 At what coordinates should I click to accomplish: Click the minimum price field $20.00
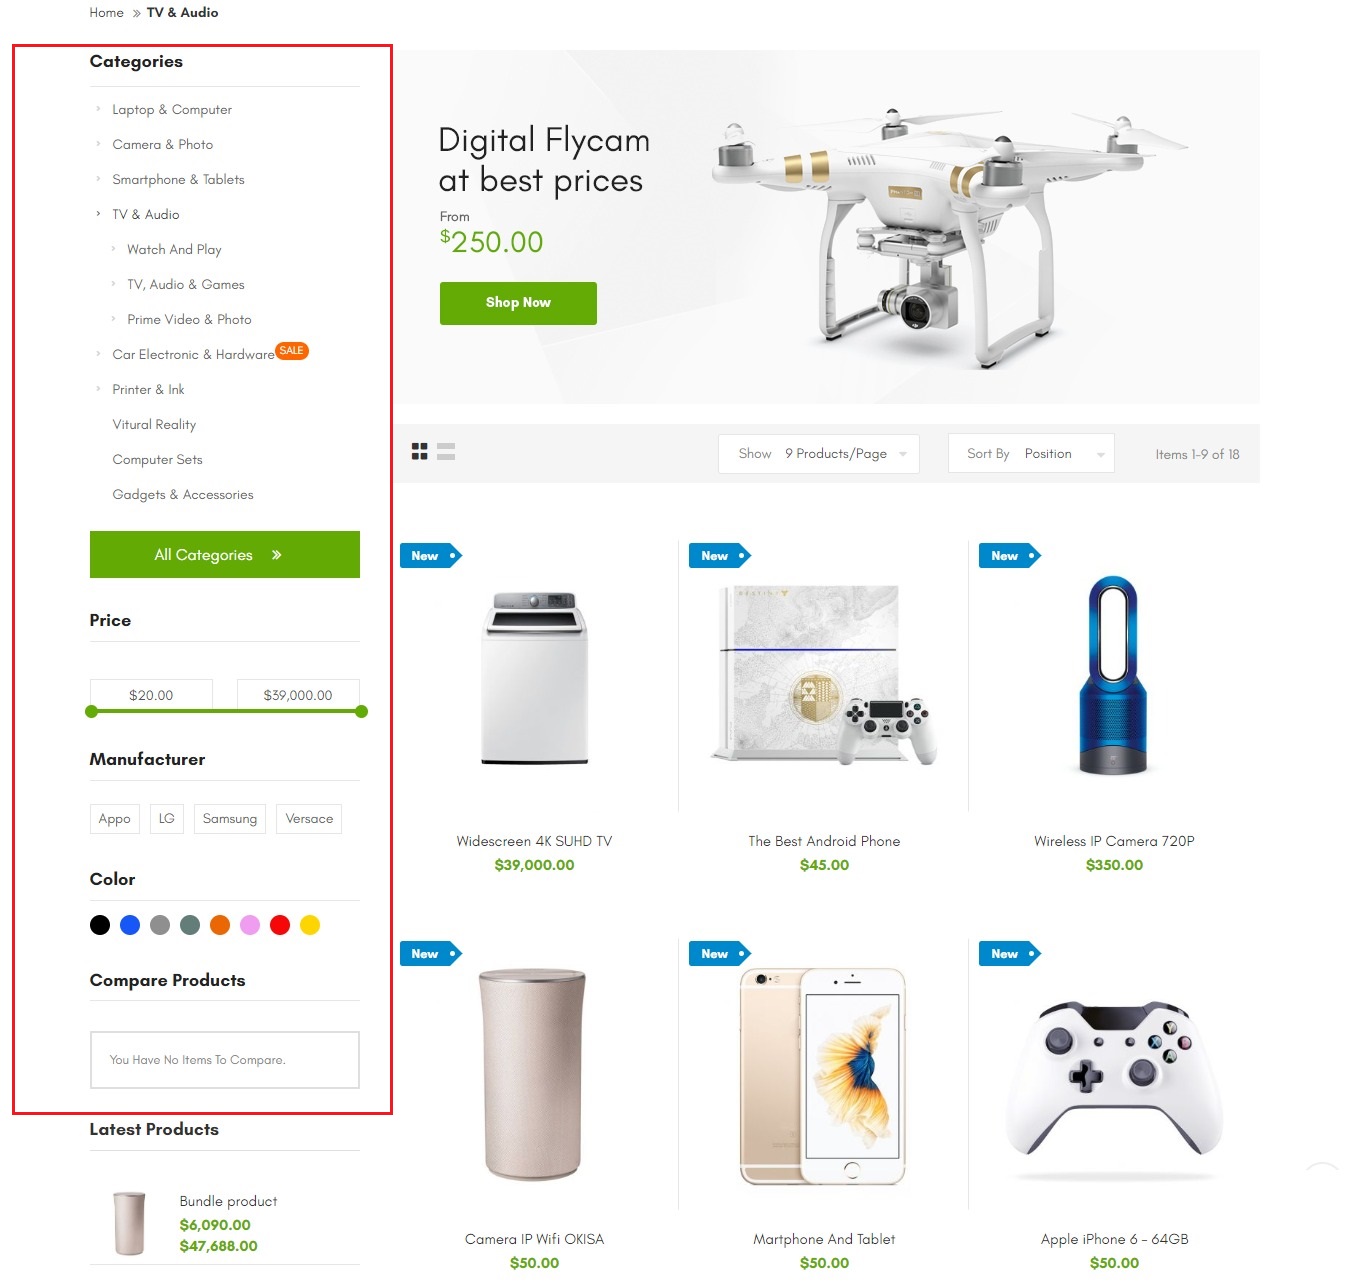tap(151, 695)
